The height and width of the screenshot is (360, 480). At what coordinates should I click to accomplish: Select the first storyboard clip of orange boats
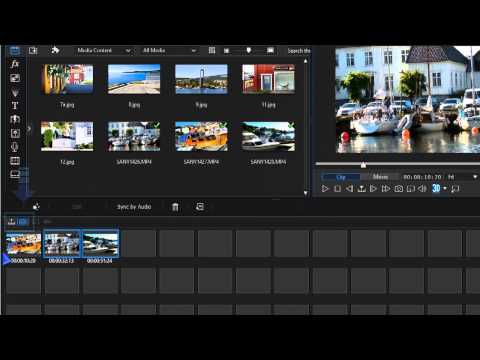click(23, 244)
